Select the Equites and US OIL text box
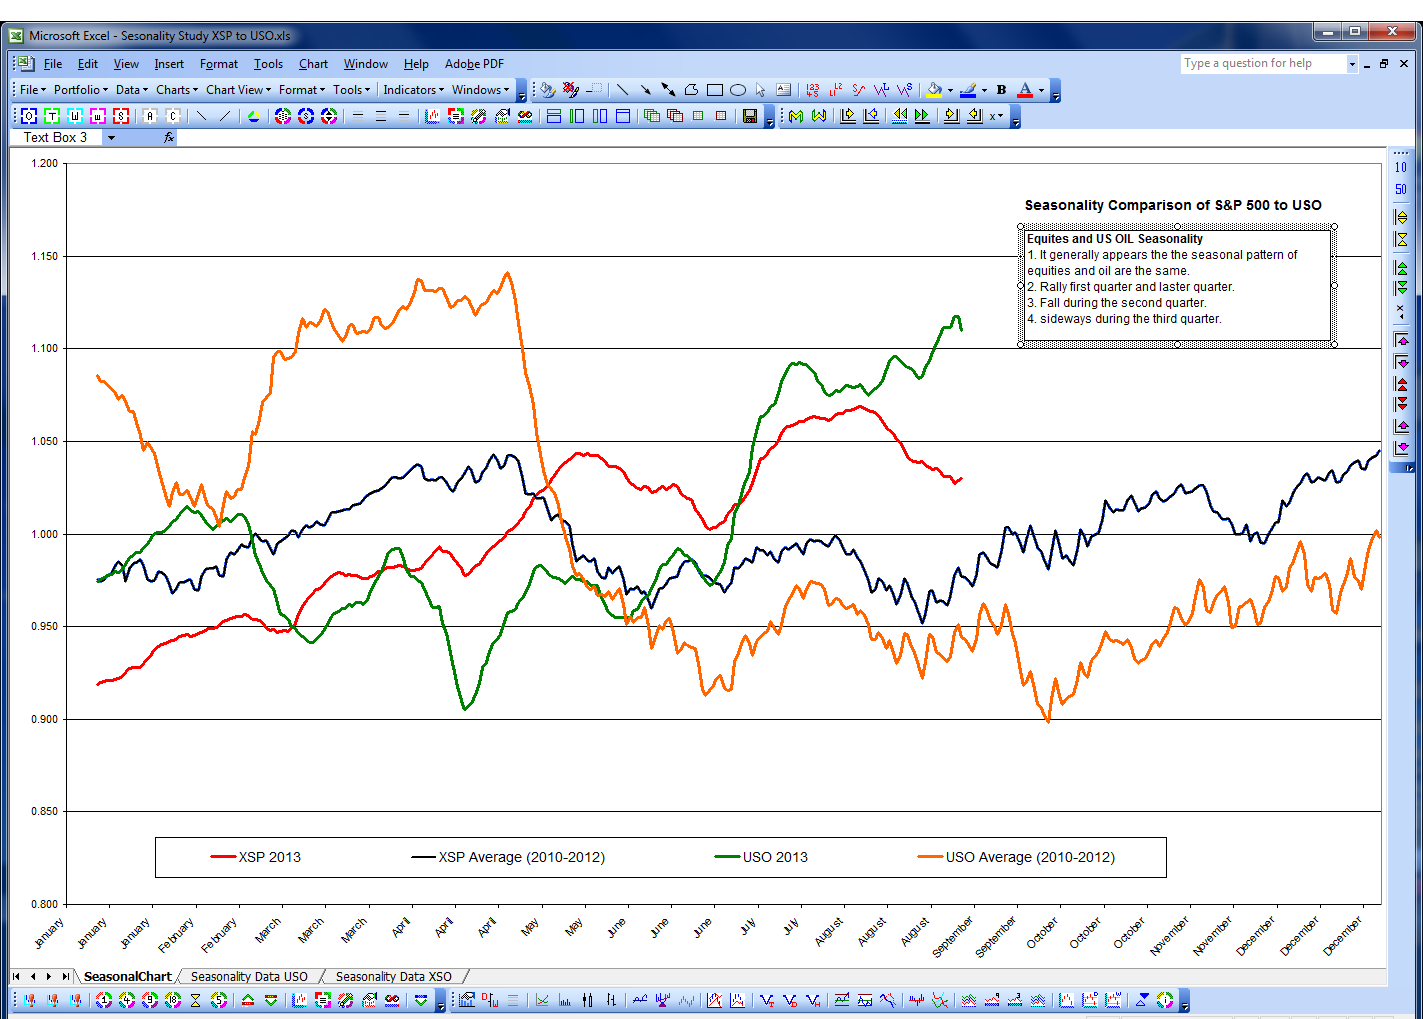The width and height of the screenshot is (1423, 1019). pos(1178,286)
